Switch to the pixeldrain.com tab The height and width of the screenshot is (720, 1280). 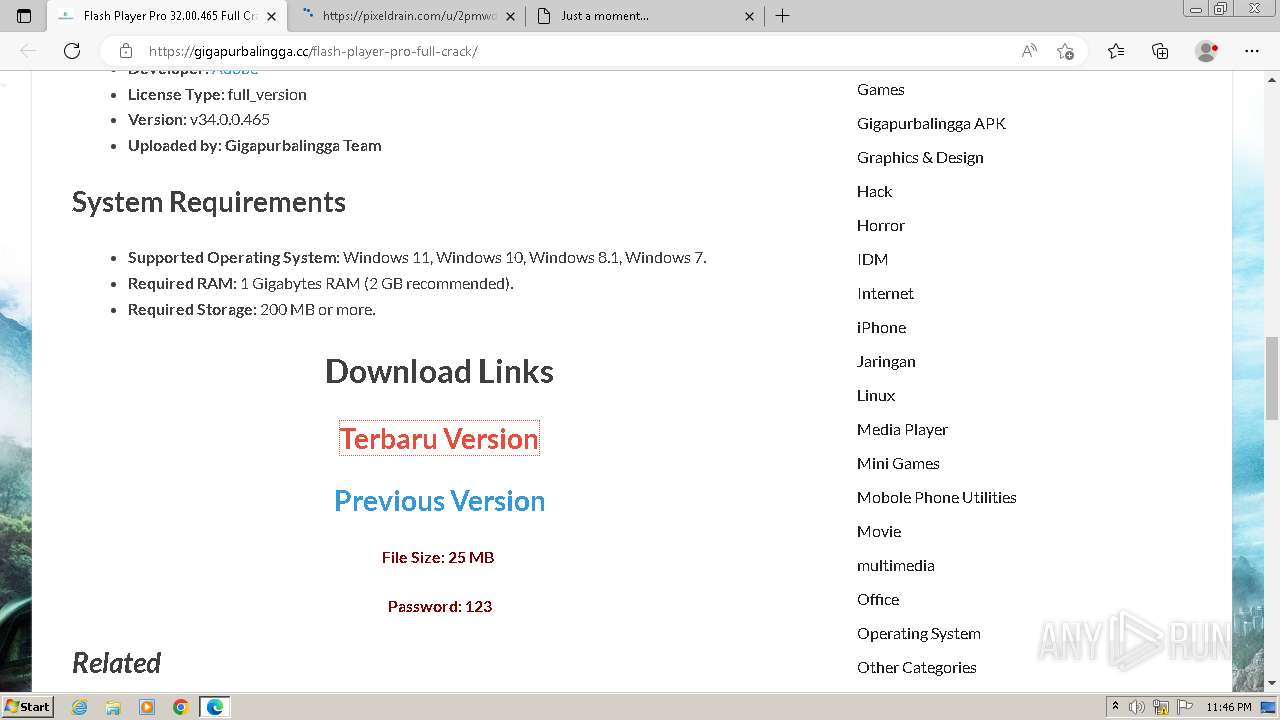408,16
